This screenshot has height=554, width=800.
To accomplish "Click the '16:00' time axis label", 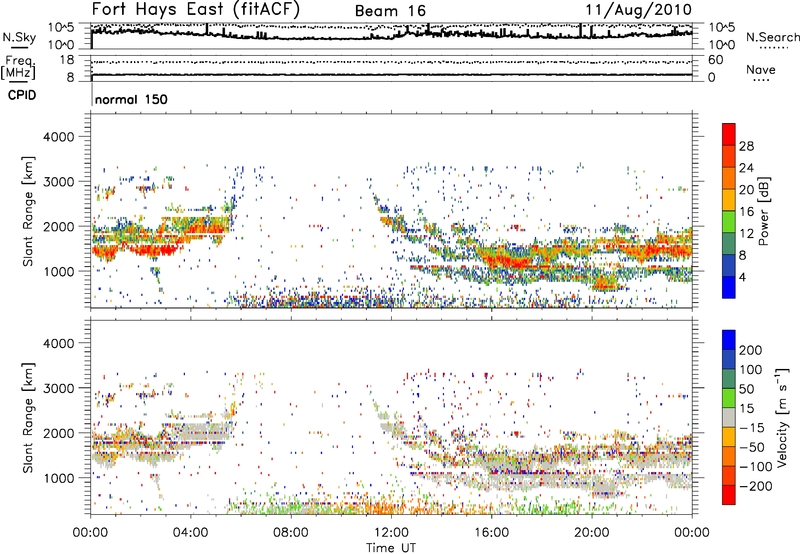I will 491,533.
